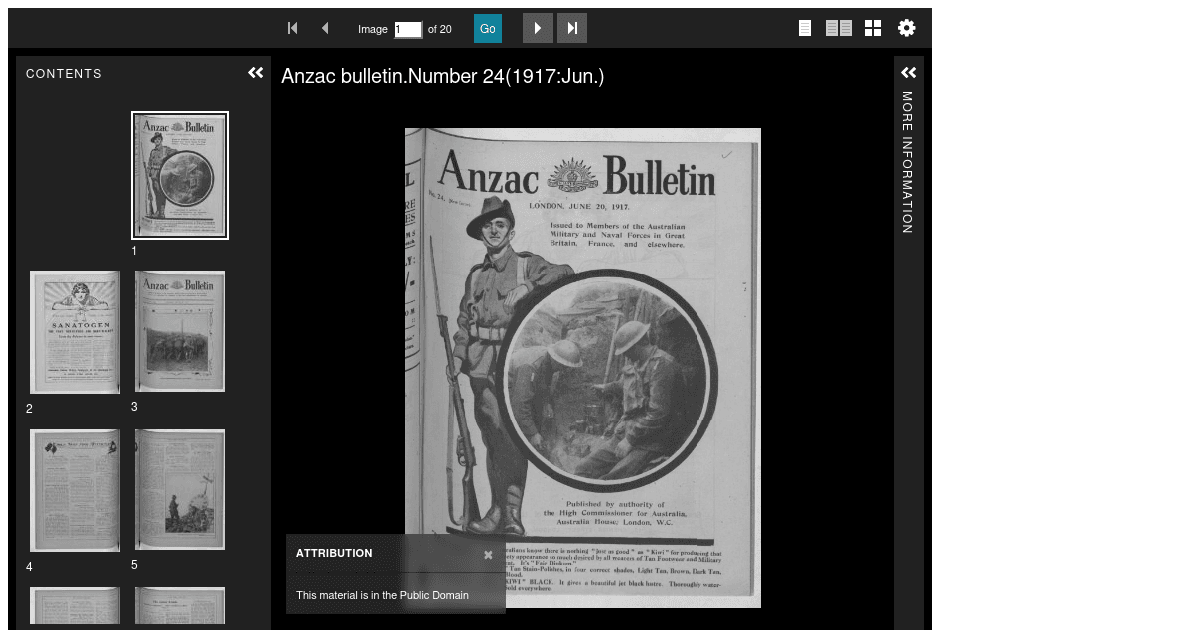
Task: Advance to the next image
Action: 538,28
